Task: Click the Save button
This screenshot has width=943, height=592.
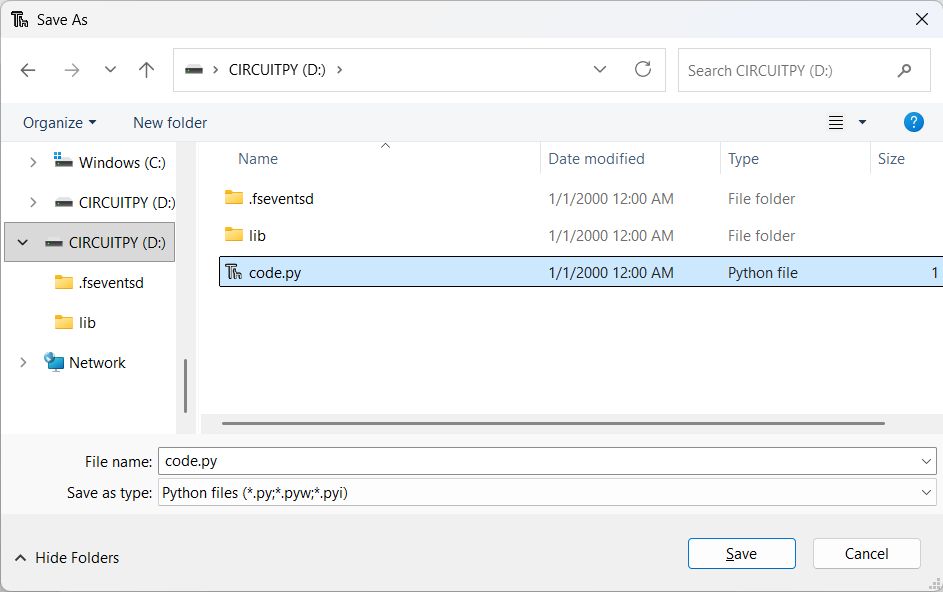Action: 742,553
